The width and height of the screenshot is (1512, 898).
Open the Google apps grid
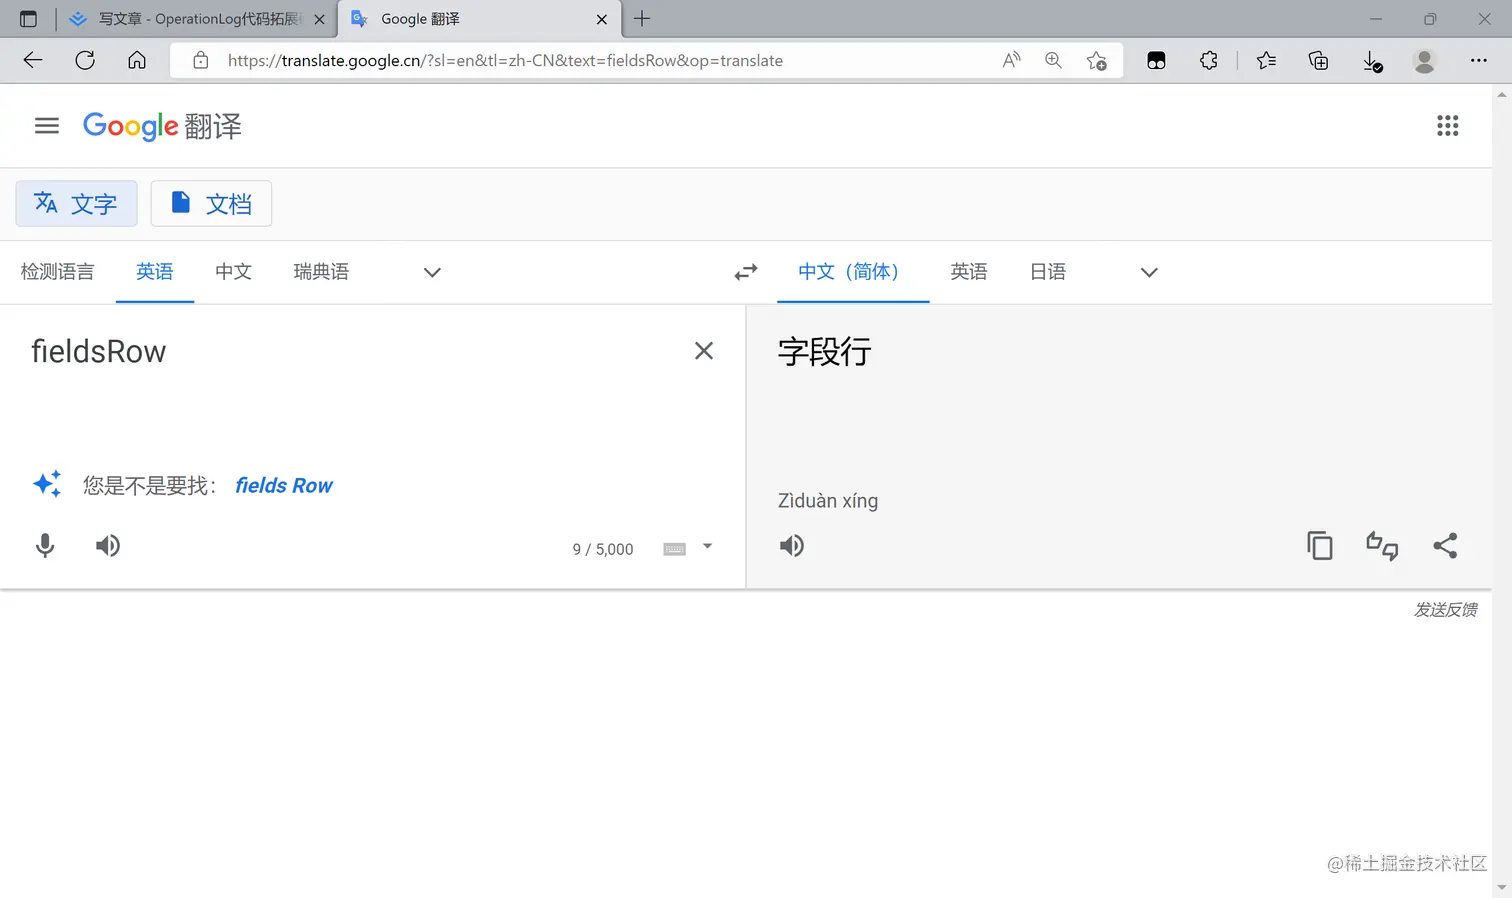click(x=1447, y=126)
